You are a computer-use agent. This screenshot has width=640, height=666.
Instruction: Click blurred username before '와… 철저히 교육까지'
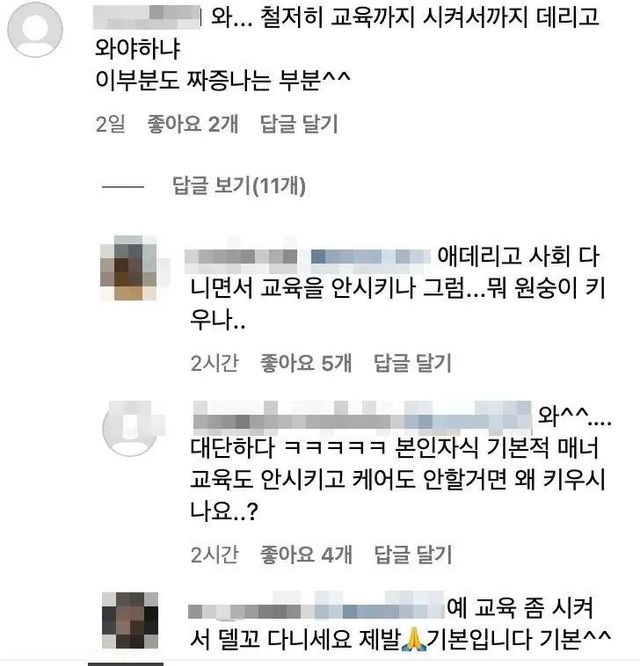(x=147, y=17)
